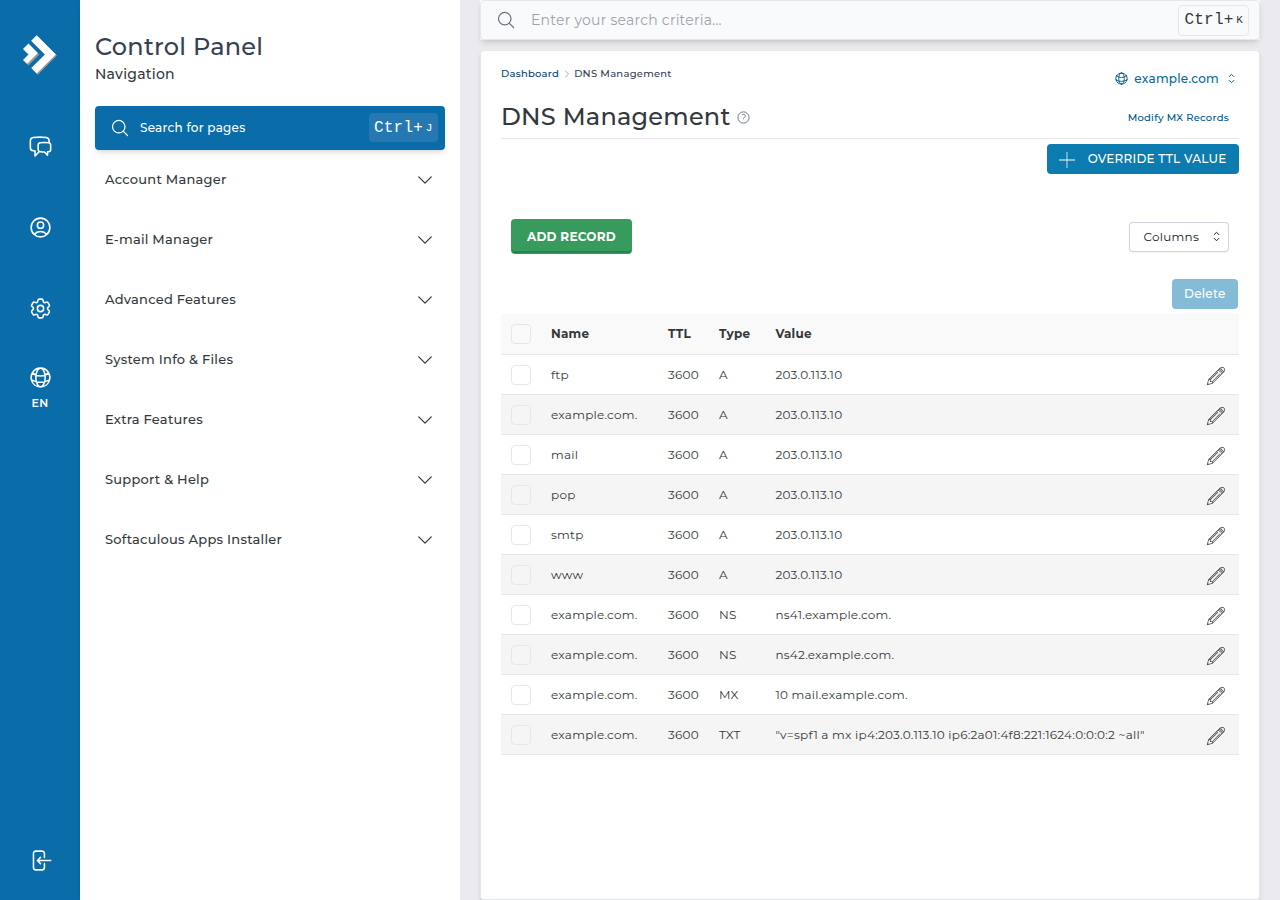This screenshot has height=900, width=1280.
Task: Open the settings gear icon in sidebar
Action: click(x=40, y=308)
